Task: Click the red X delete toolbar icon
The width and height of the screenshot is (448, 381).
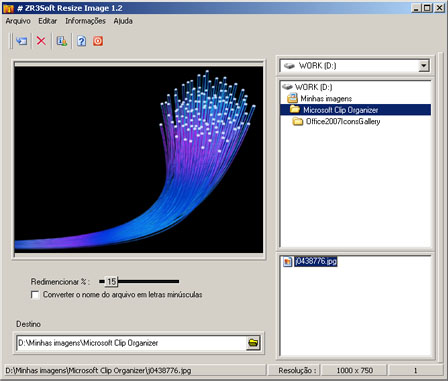Action: 41,41
